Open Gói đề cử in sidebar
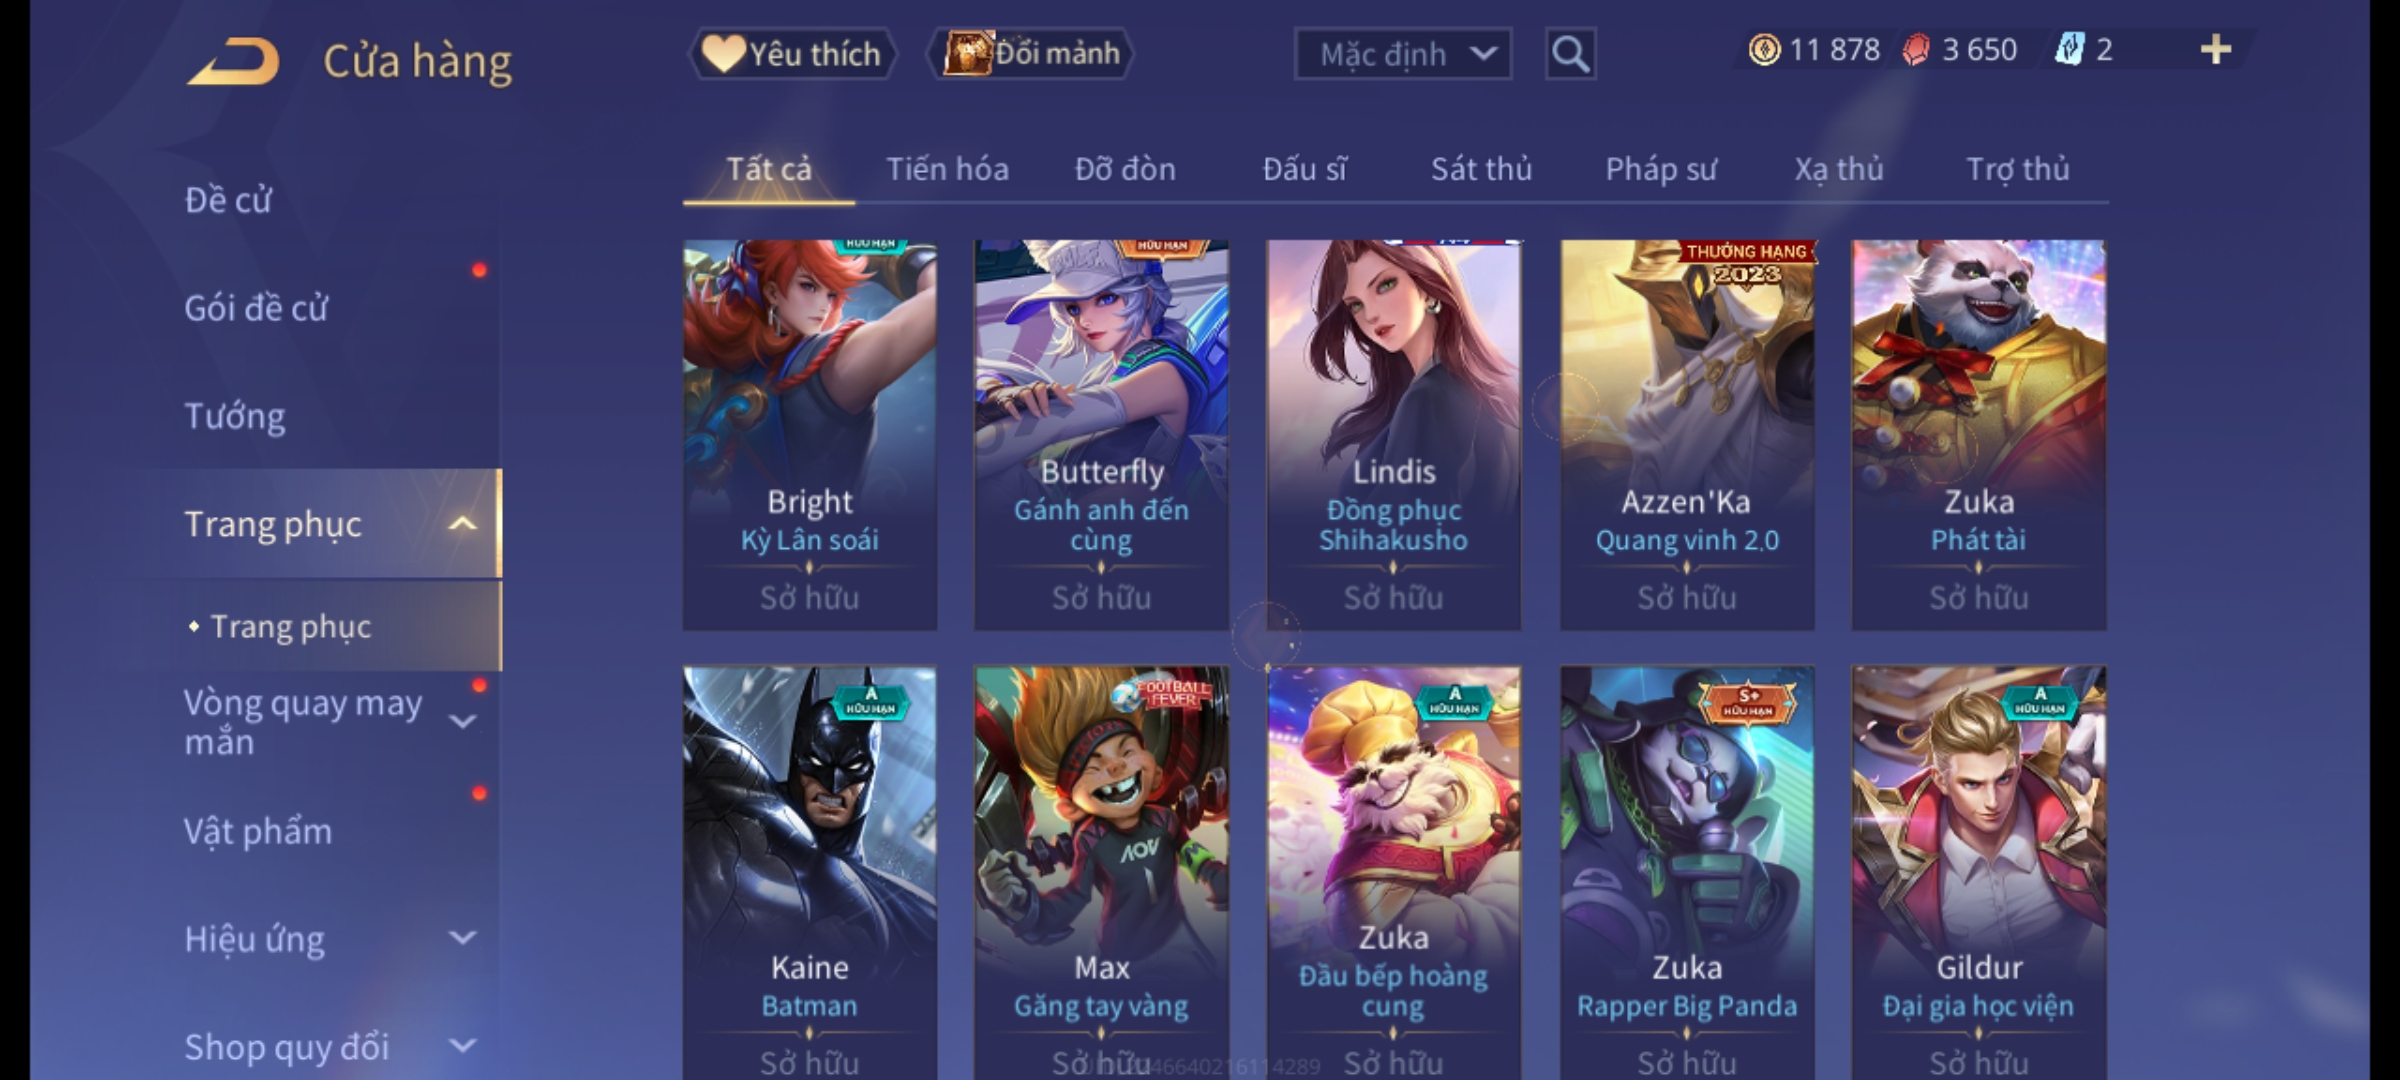This screenshot has width=2400, height=1080. [256, 308]
